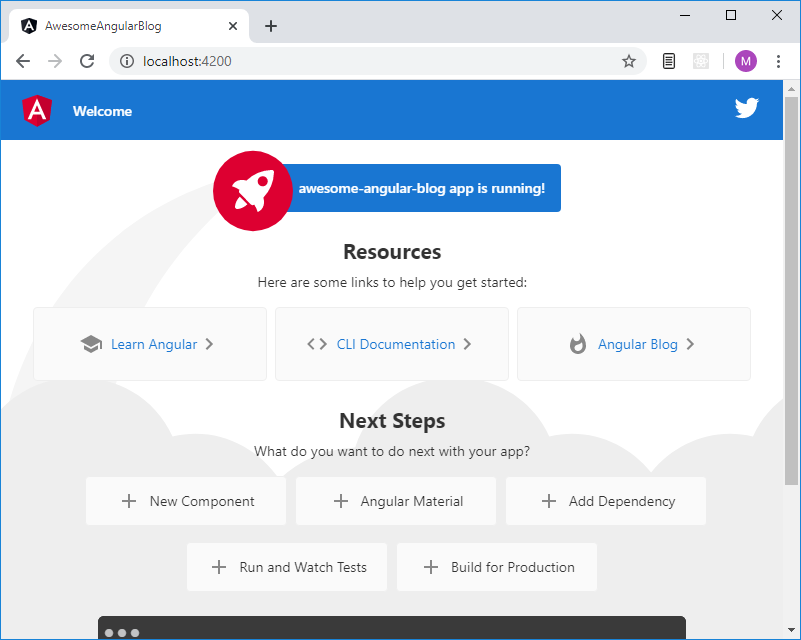Select the graduation cap icon on Learn Angular
The image size is (801, 640).
coord(92,344)
